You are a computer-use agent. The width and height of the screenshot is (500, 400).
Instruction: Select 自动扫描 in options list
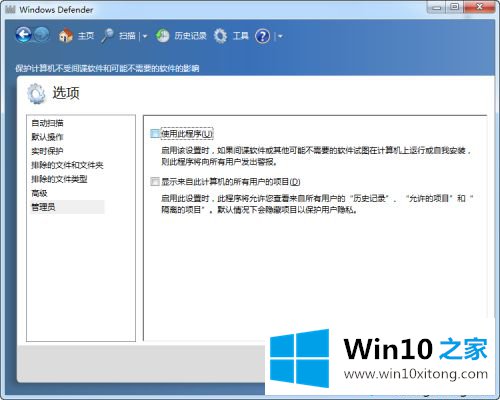[47, 123]
